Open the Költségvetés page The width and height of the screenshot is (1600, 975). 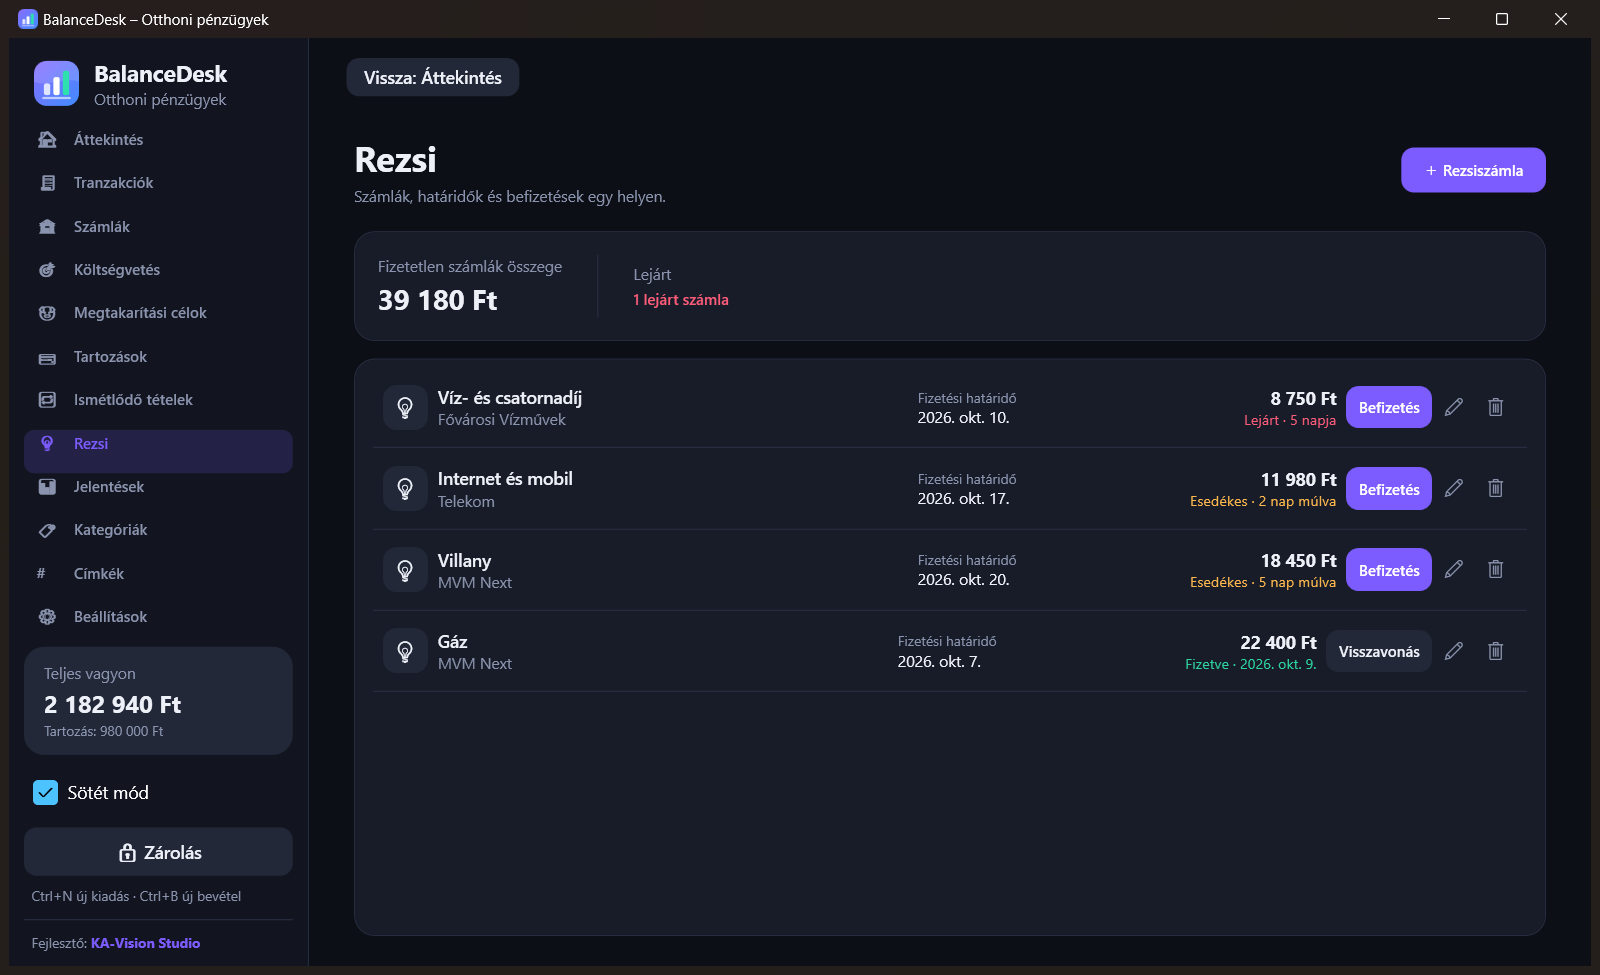click(x=158, y=270)
